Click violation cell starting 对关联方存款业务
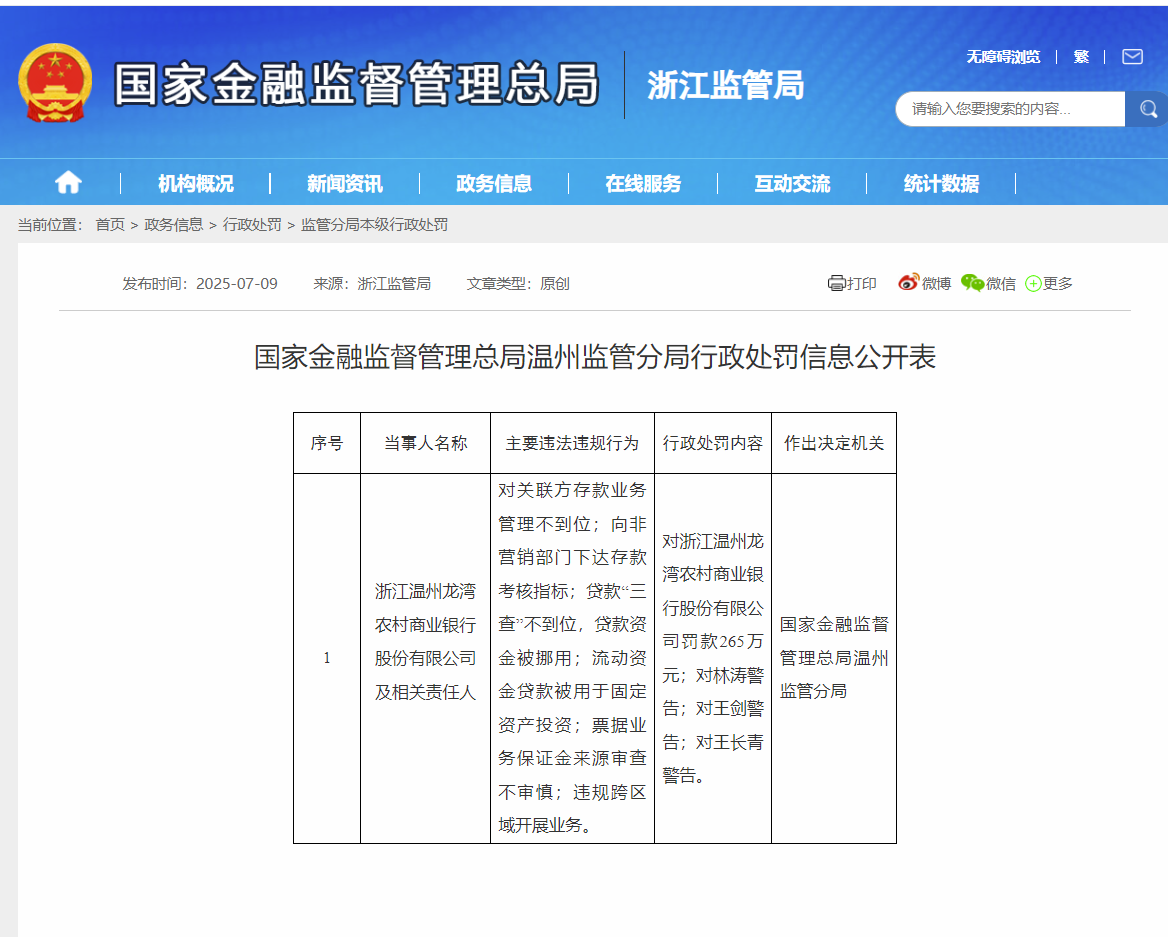This screenshot has width=1168, height=937. (x=572, y=658)
